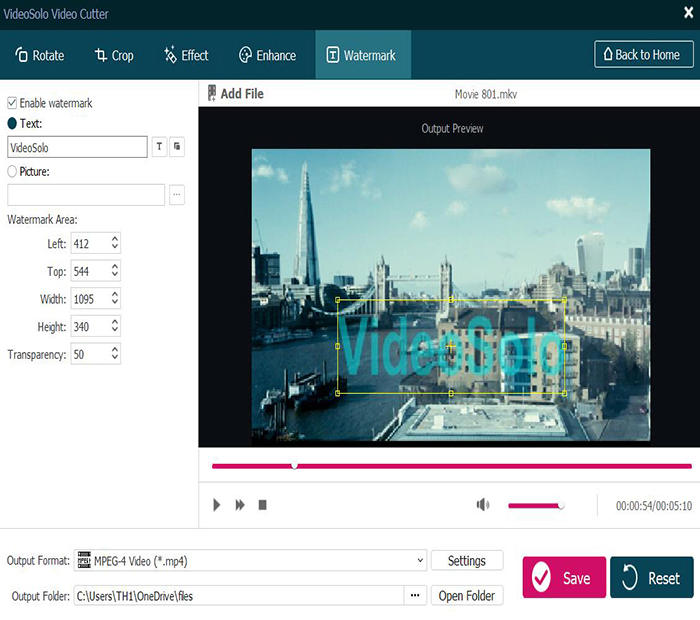Go to the Enhance tab
Screen dimensions: 700x620
(x=267, y=55)
